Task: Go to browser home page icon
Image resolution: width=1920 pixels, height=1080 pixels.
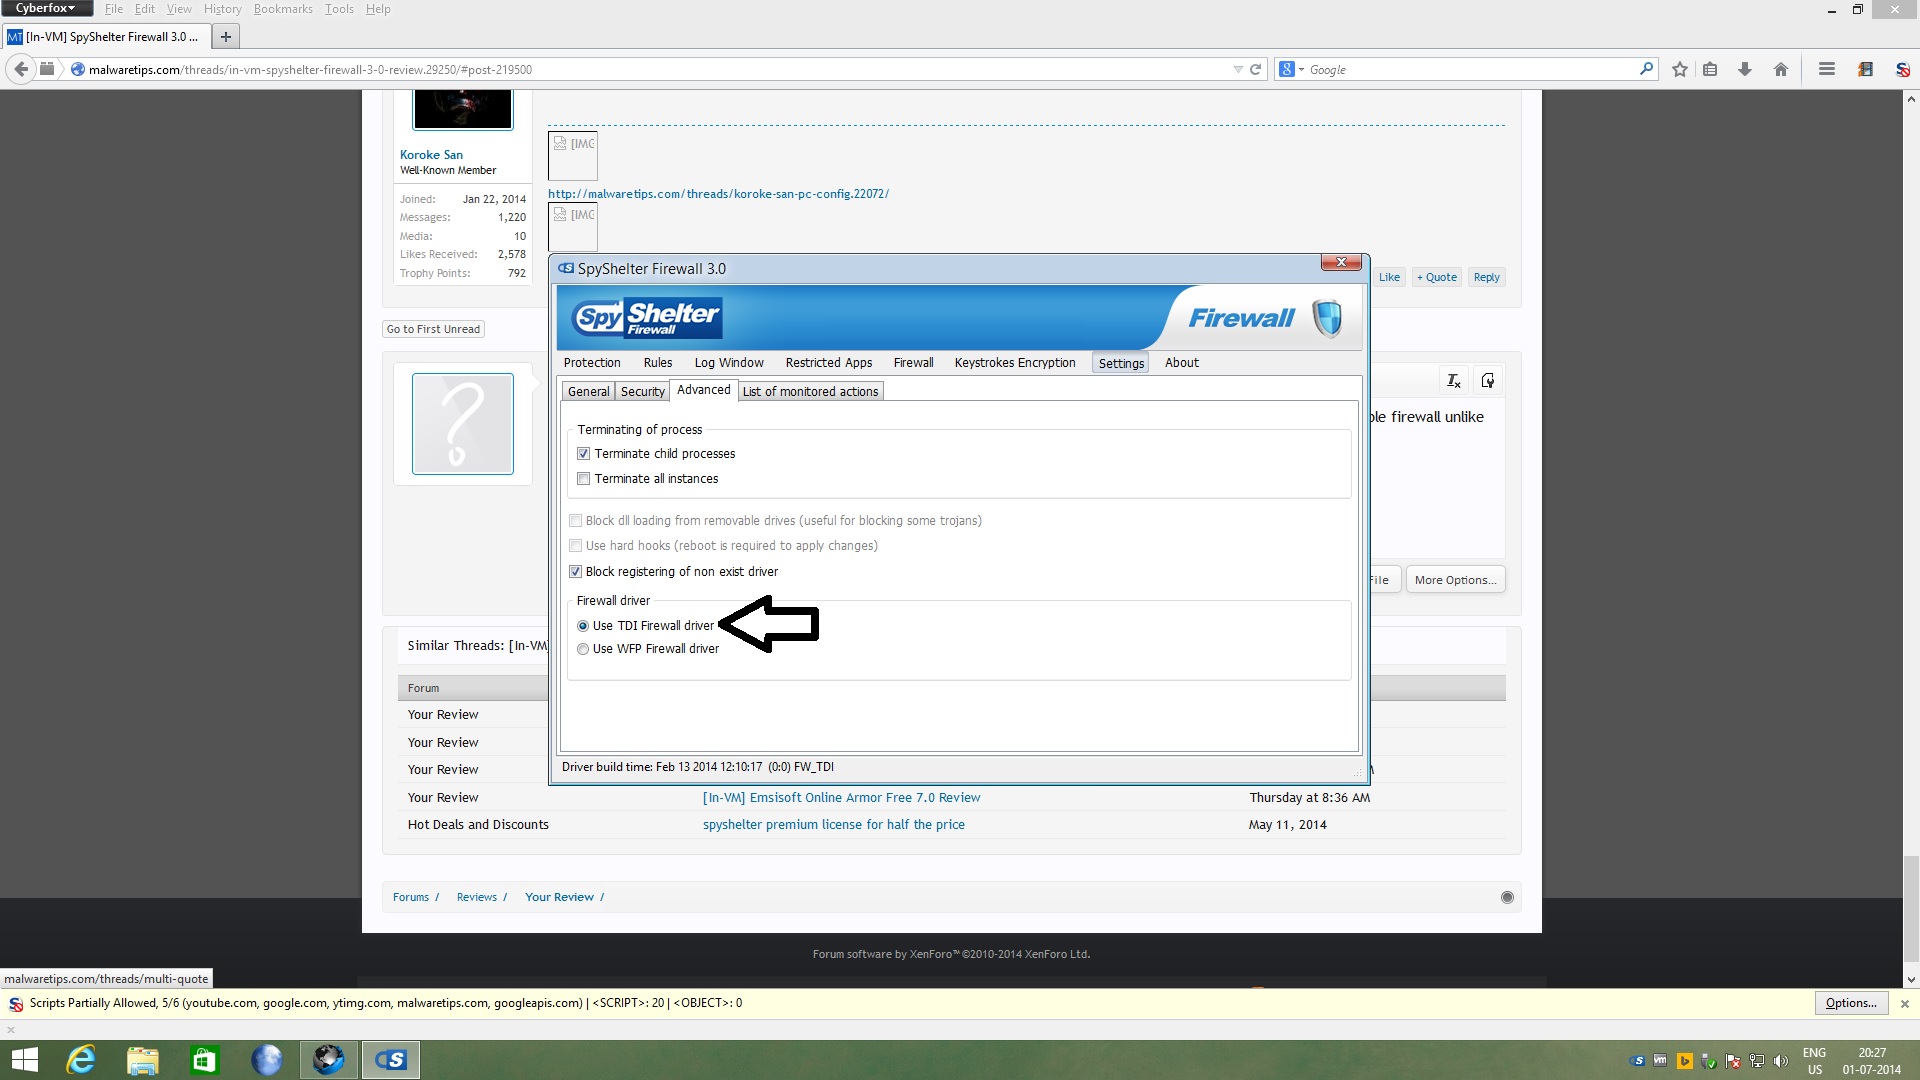Action: 1781,69
